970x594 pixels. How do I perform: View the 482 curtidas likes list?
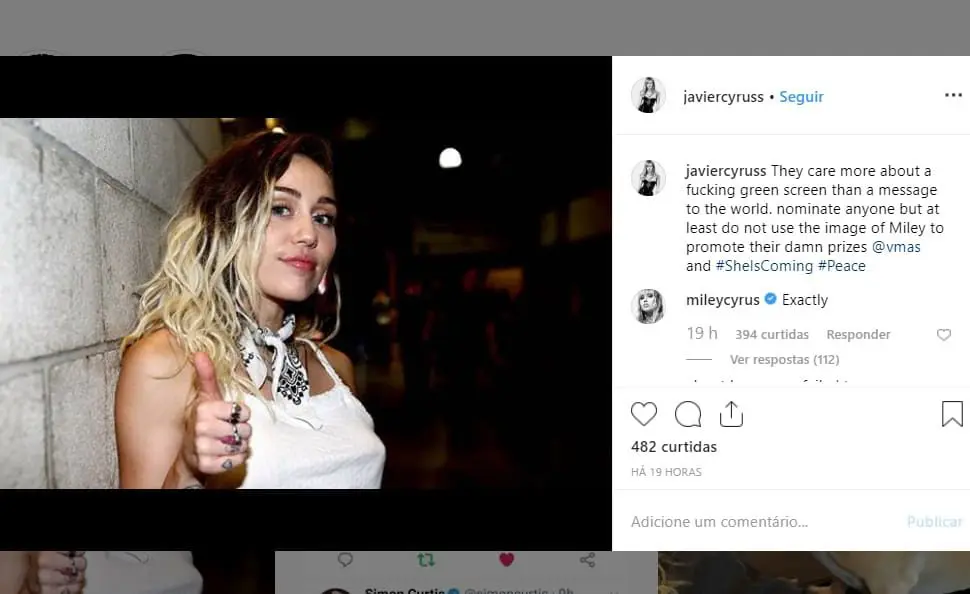(674, 447)
